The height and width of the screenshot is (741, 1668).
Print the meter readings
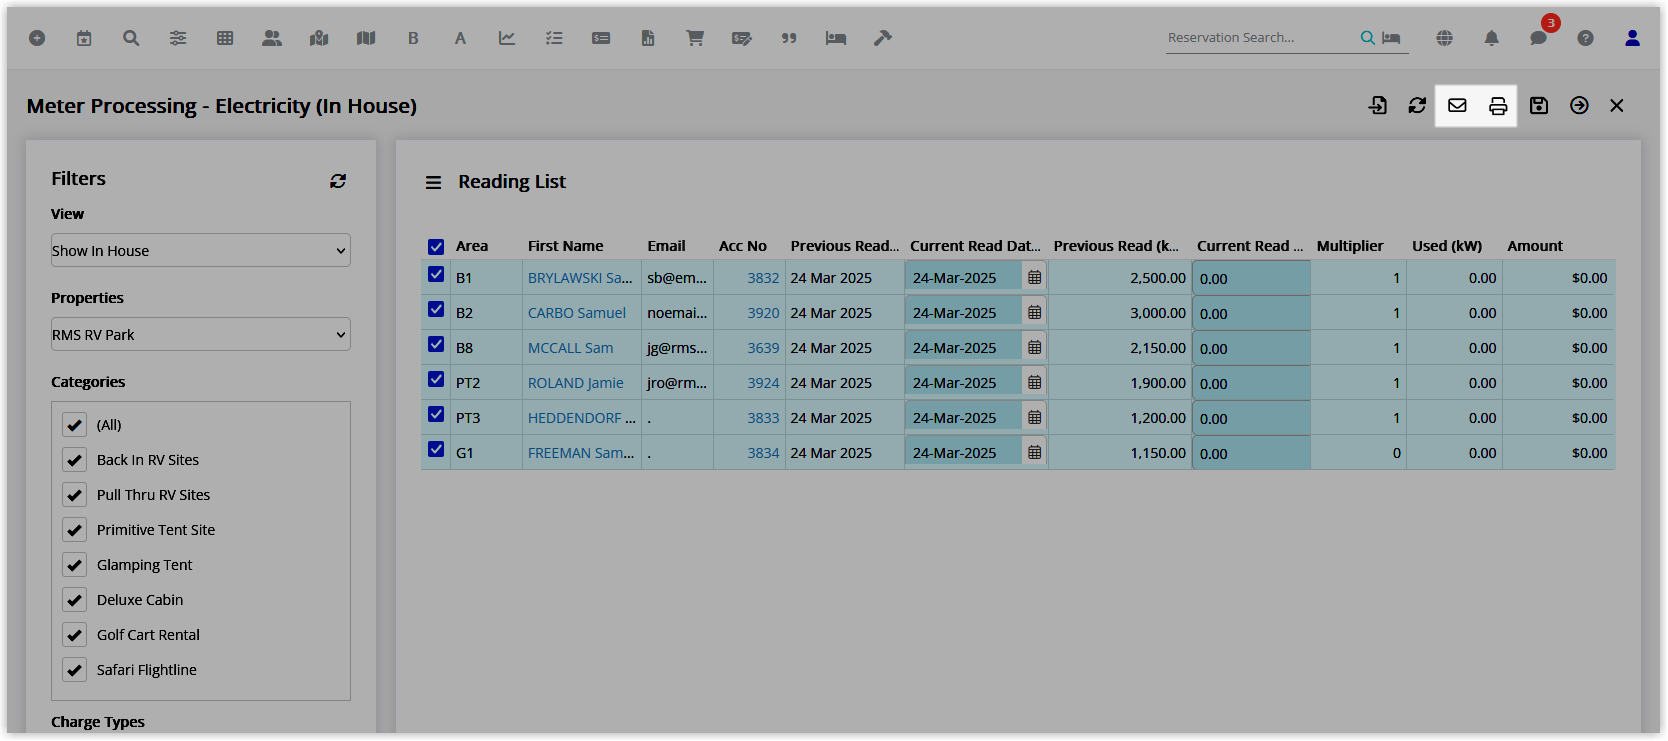[x=1498, y=106]
